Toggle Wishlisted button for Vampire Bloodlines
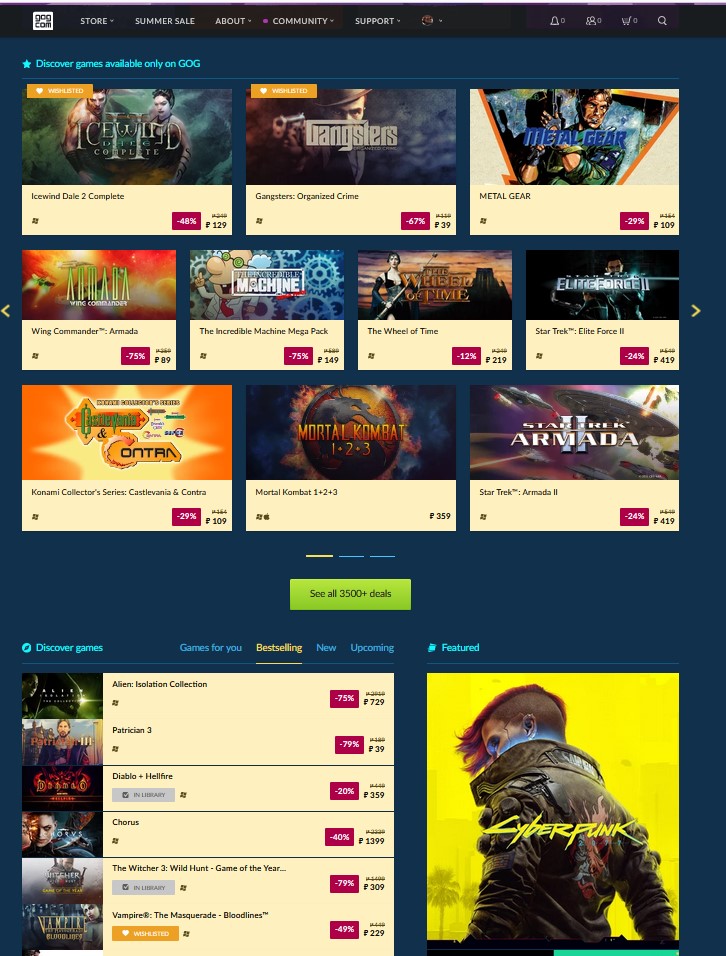The image size is (726, 956). [145, 933]
